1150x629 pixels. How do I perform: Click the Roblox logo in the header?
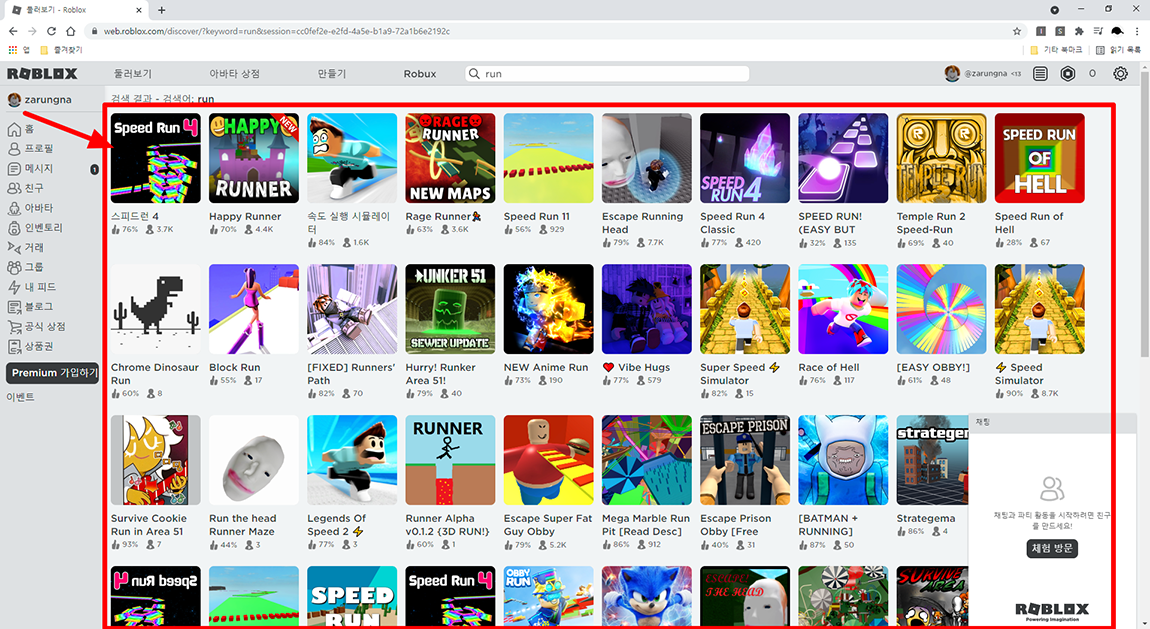pos(42,73)
